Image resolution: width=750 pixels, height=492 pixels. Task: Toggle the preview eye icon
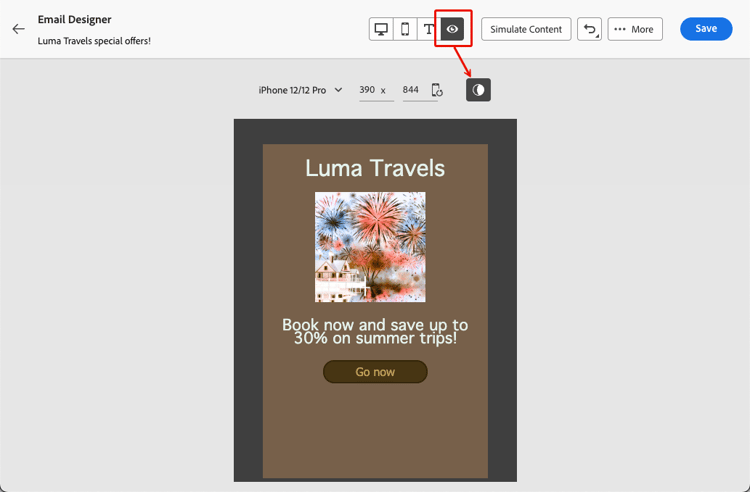coord(452,29)
